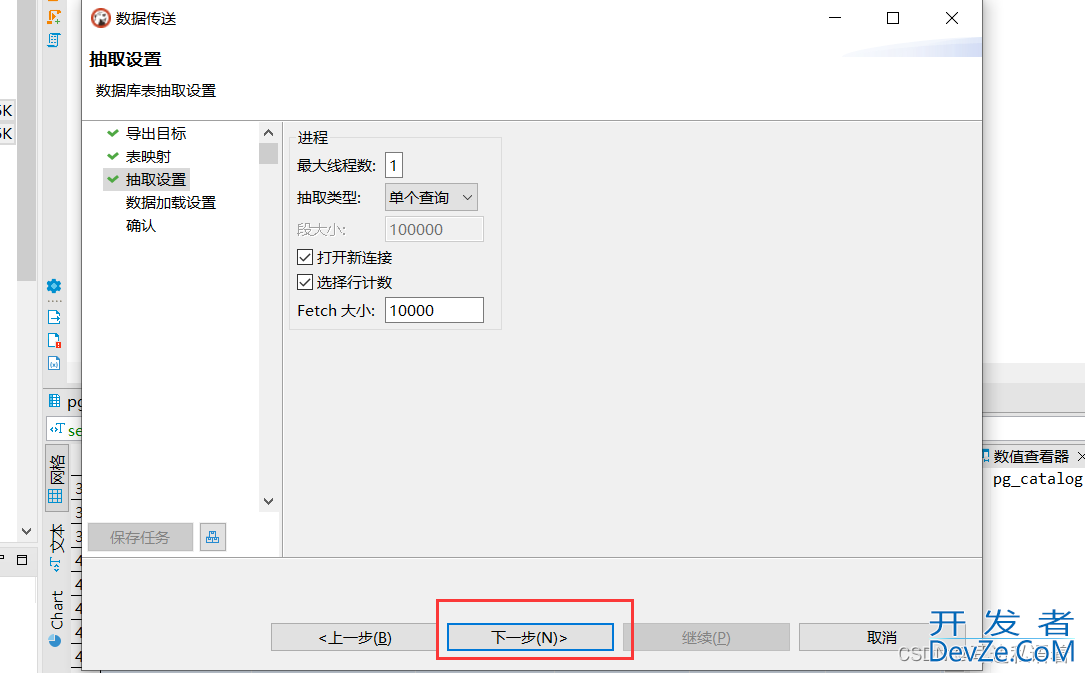Click the 下一步(N) button

[x=530, y=637]
